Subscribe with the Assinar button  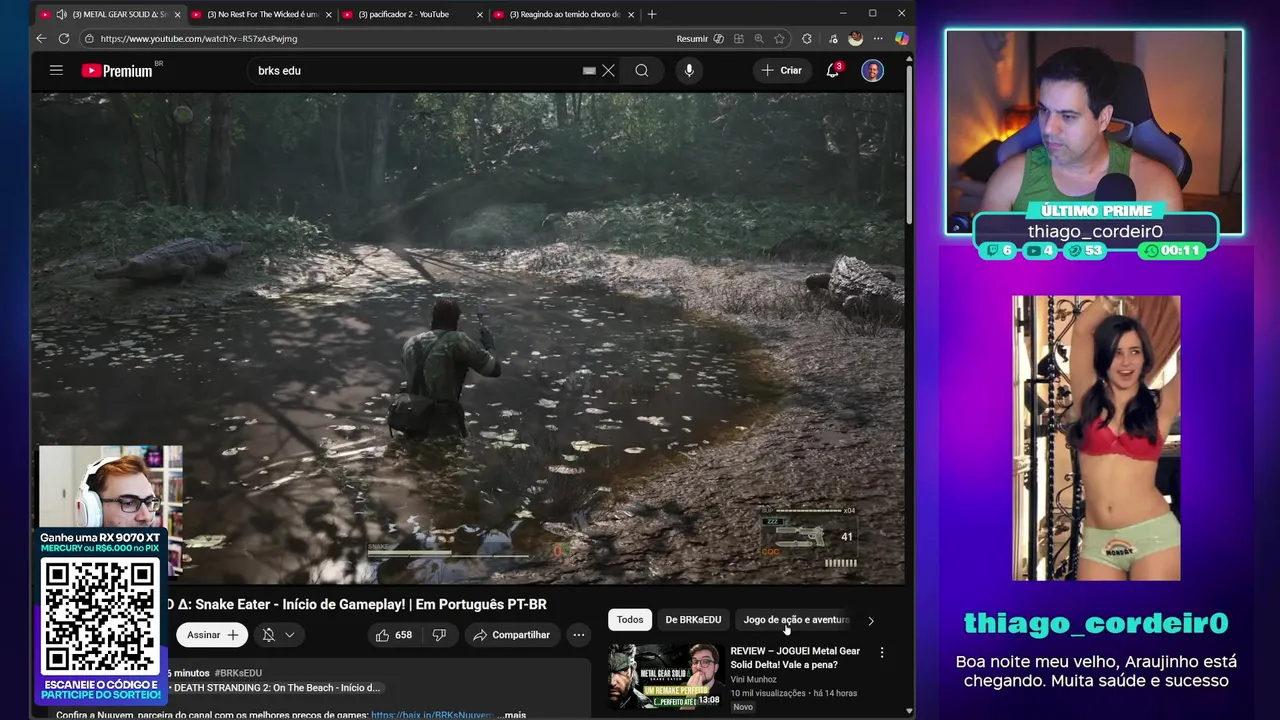213,635
